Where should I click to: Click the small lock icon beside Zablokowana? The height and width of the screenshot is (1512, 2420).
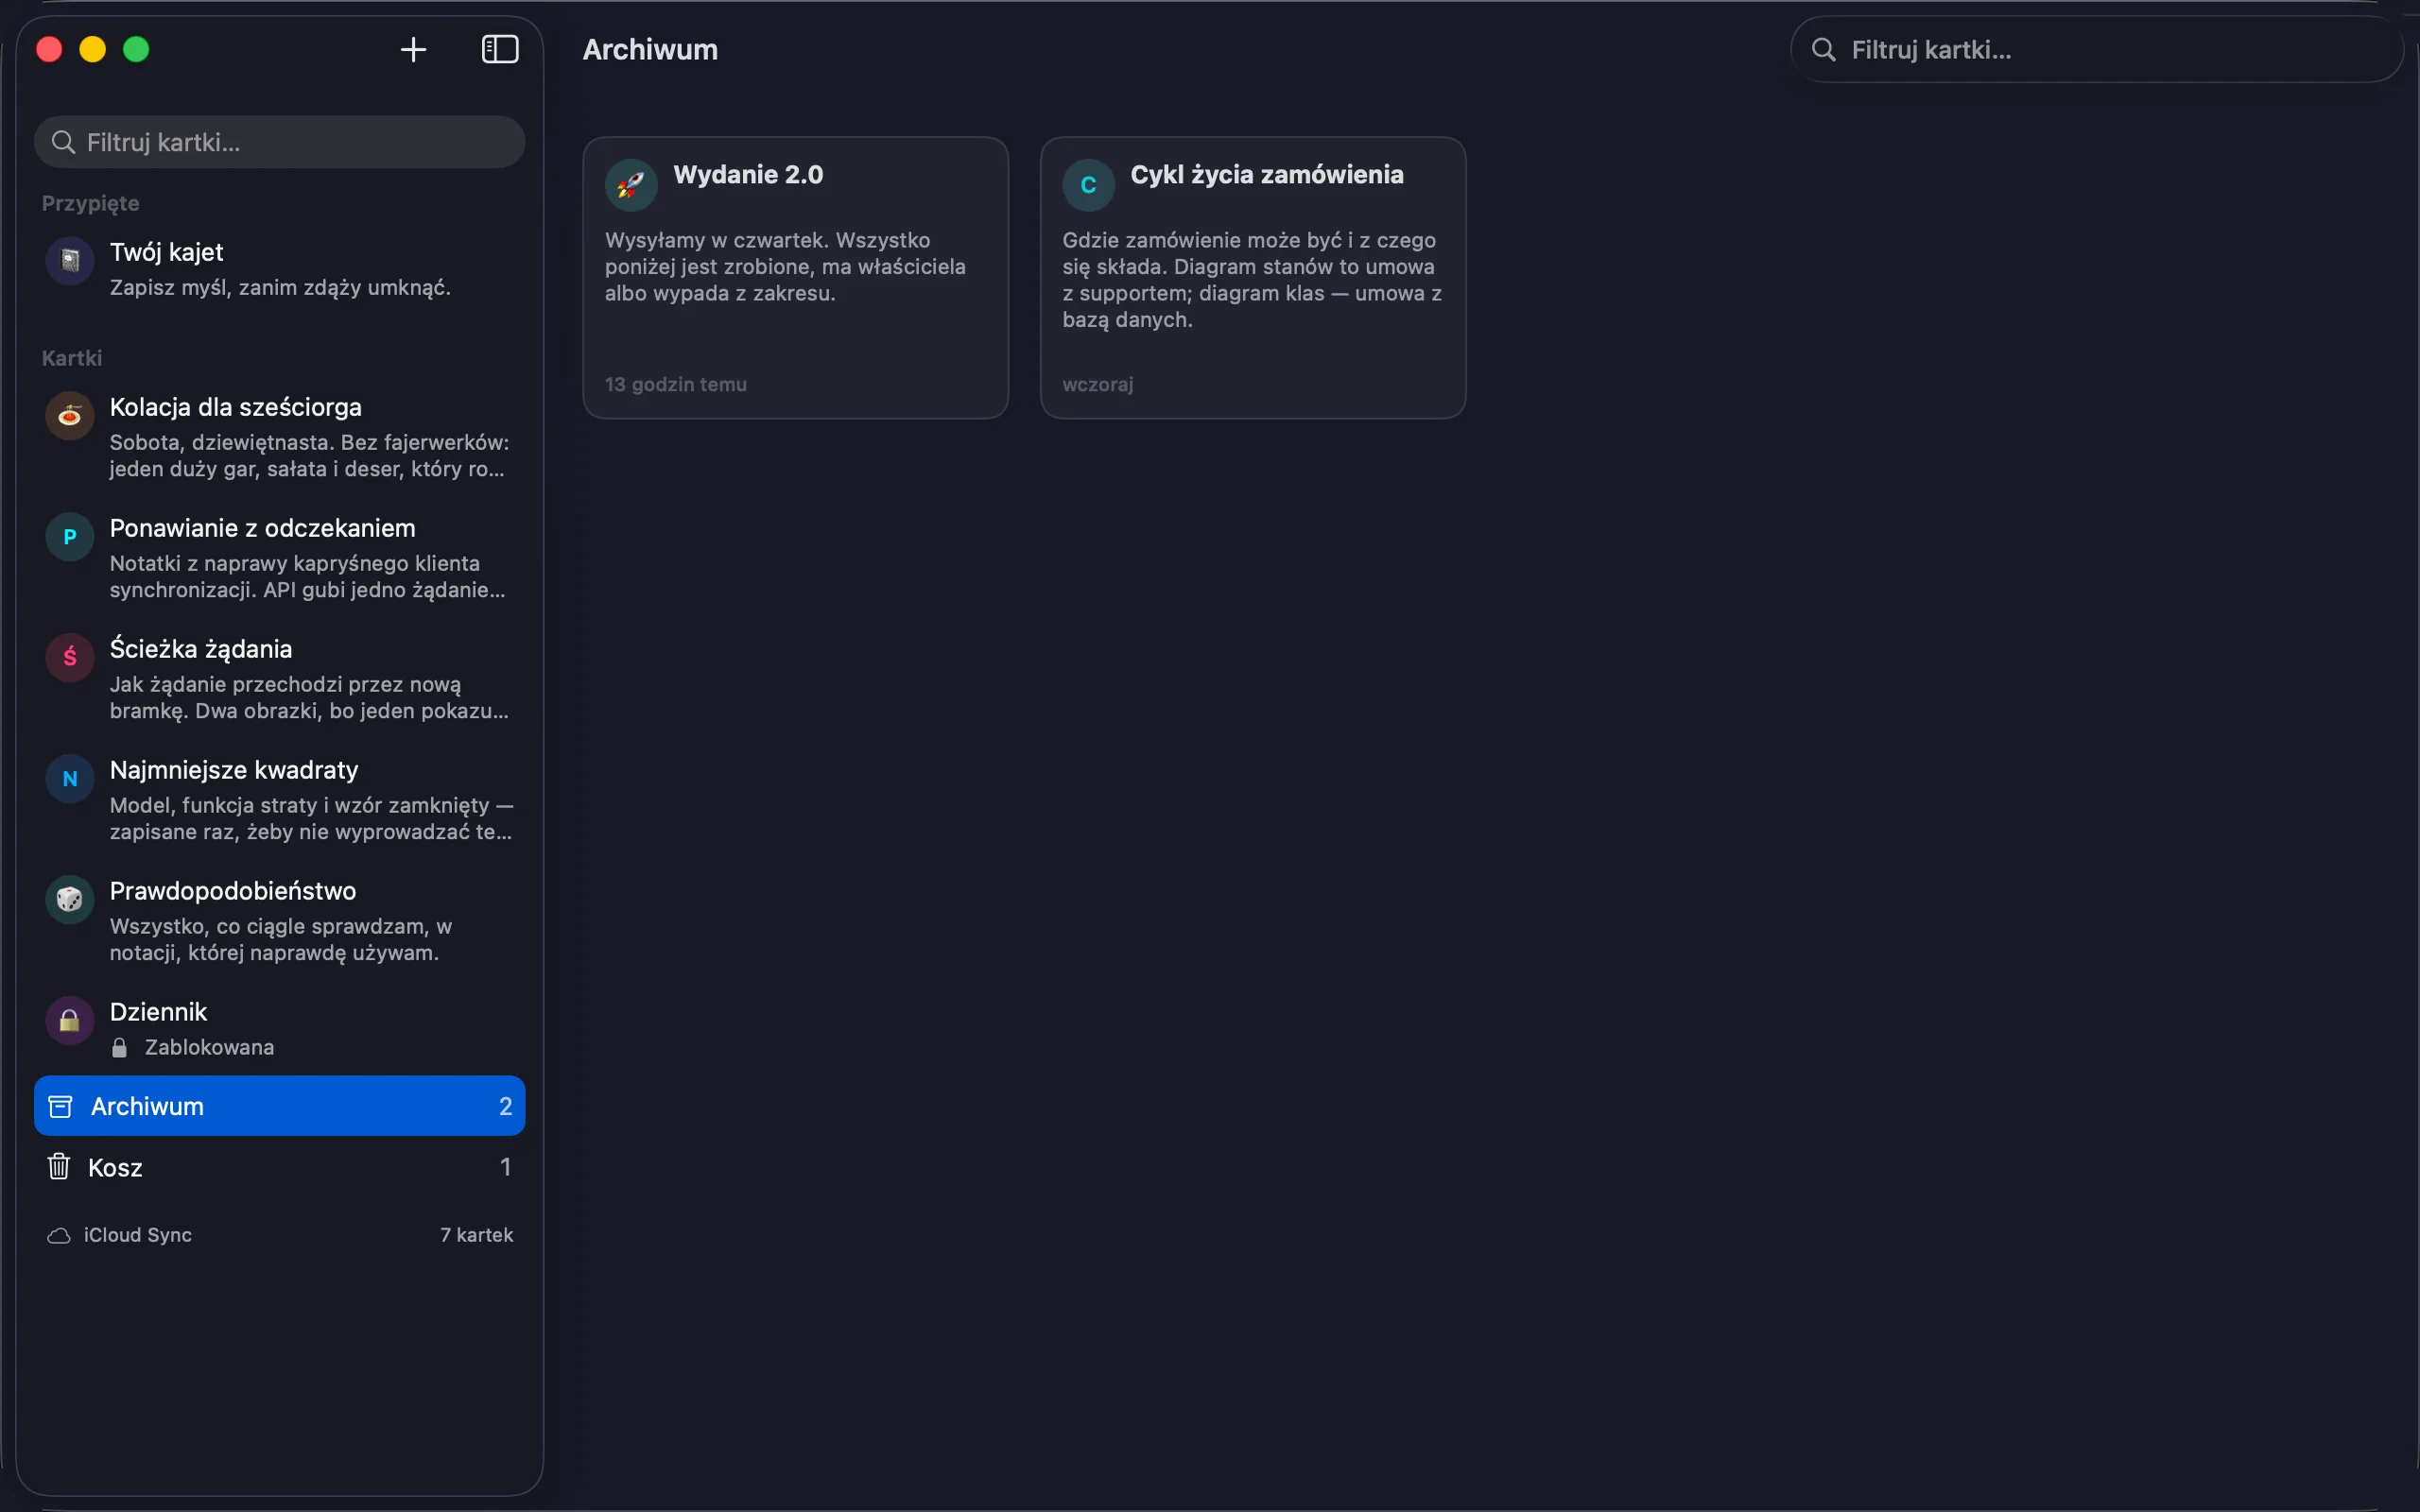[119, 1047]
